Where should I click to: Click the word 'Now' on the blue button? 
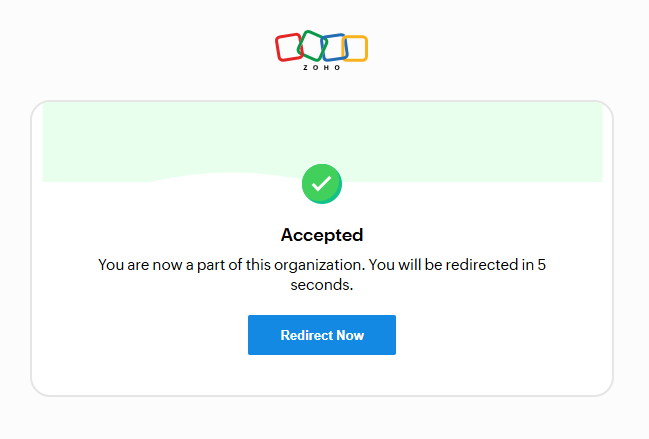350,335
